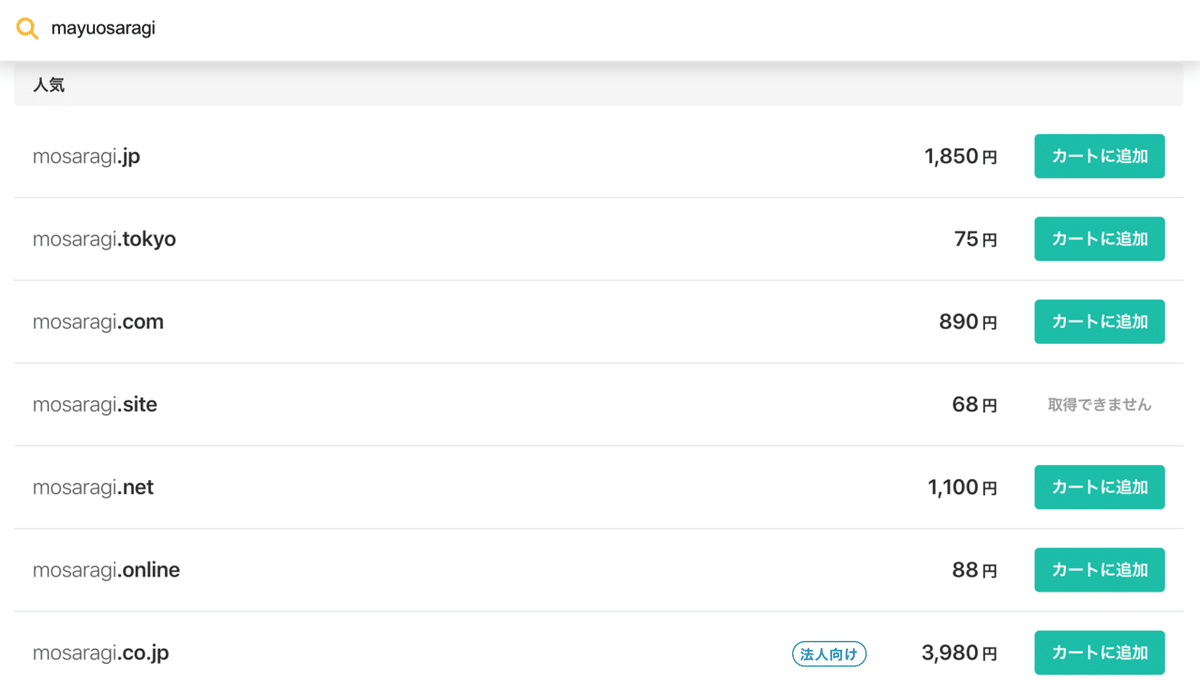The height and width of the screenshot is (690, 1200).
Task: Click the 人気 section header
Action: (x=49, y=86)
